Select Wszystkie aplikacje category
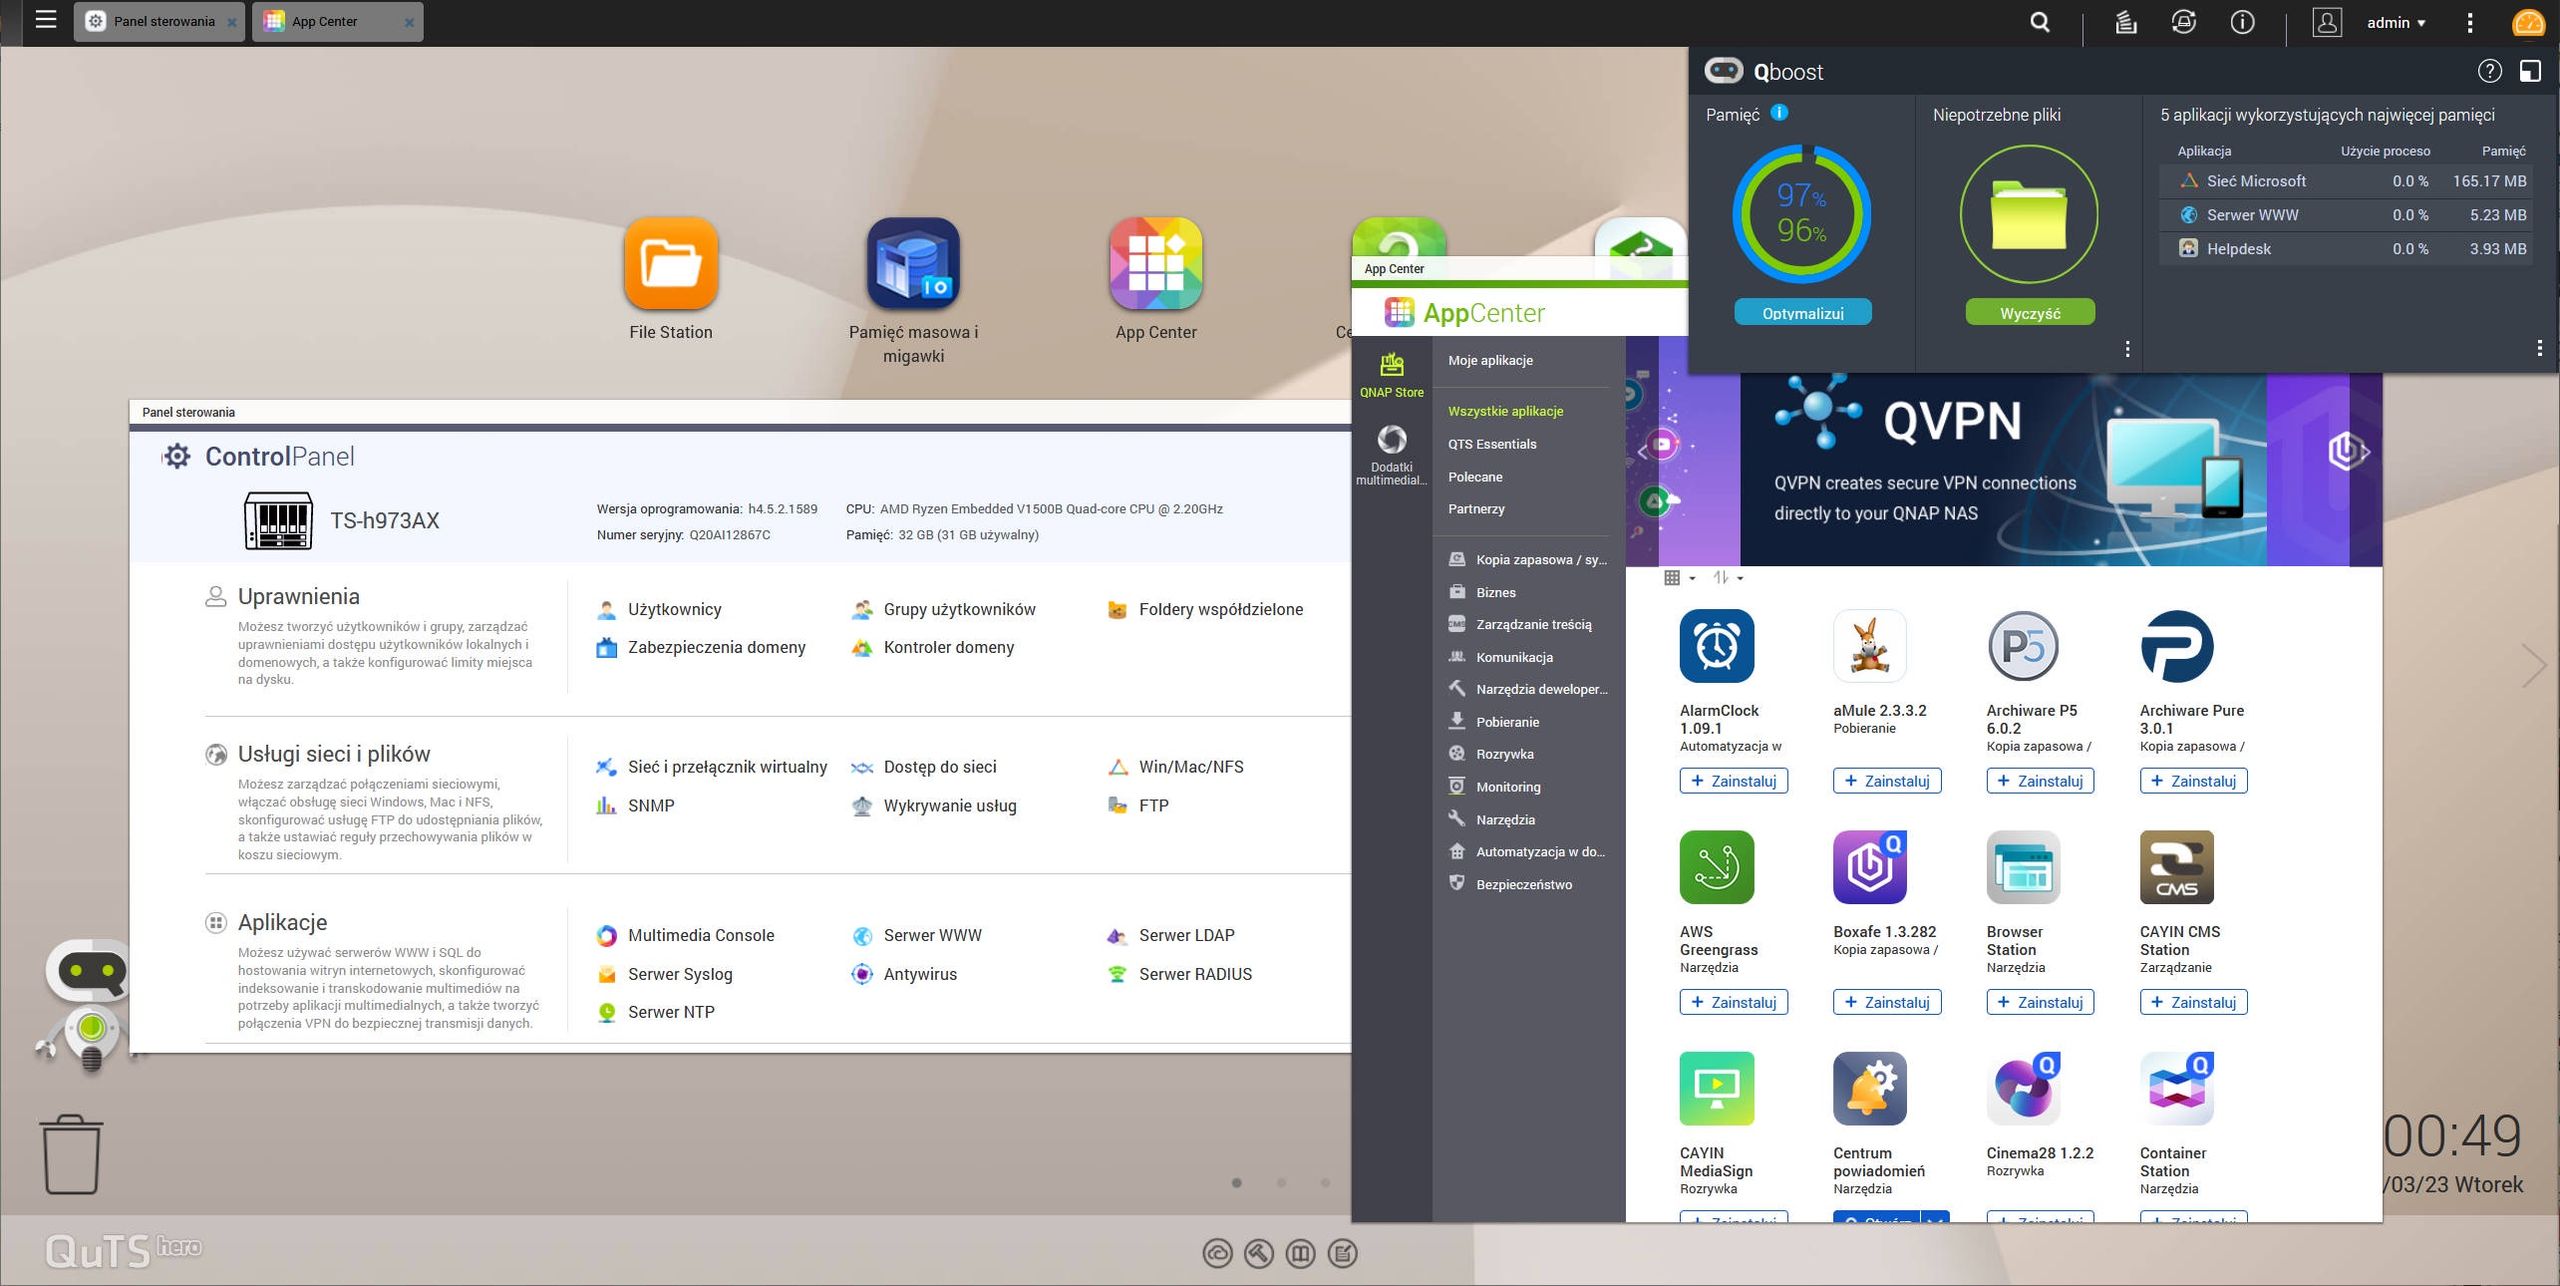 coord(1505,411)
